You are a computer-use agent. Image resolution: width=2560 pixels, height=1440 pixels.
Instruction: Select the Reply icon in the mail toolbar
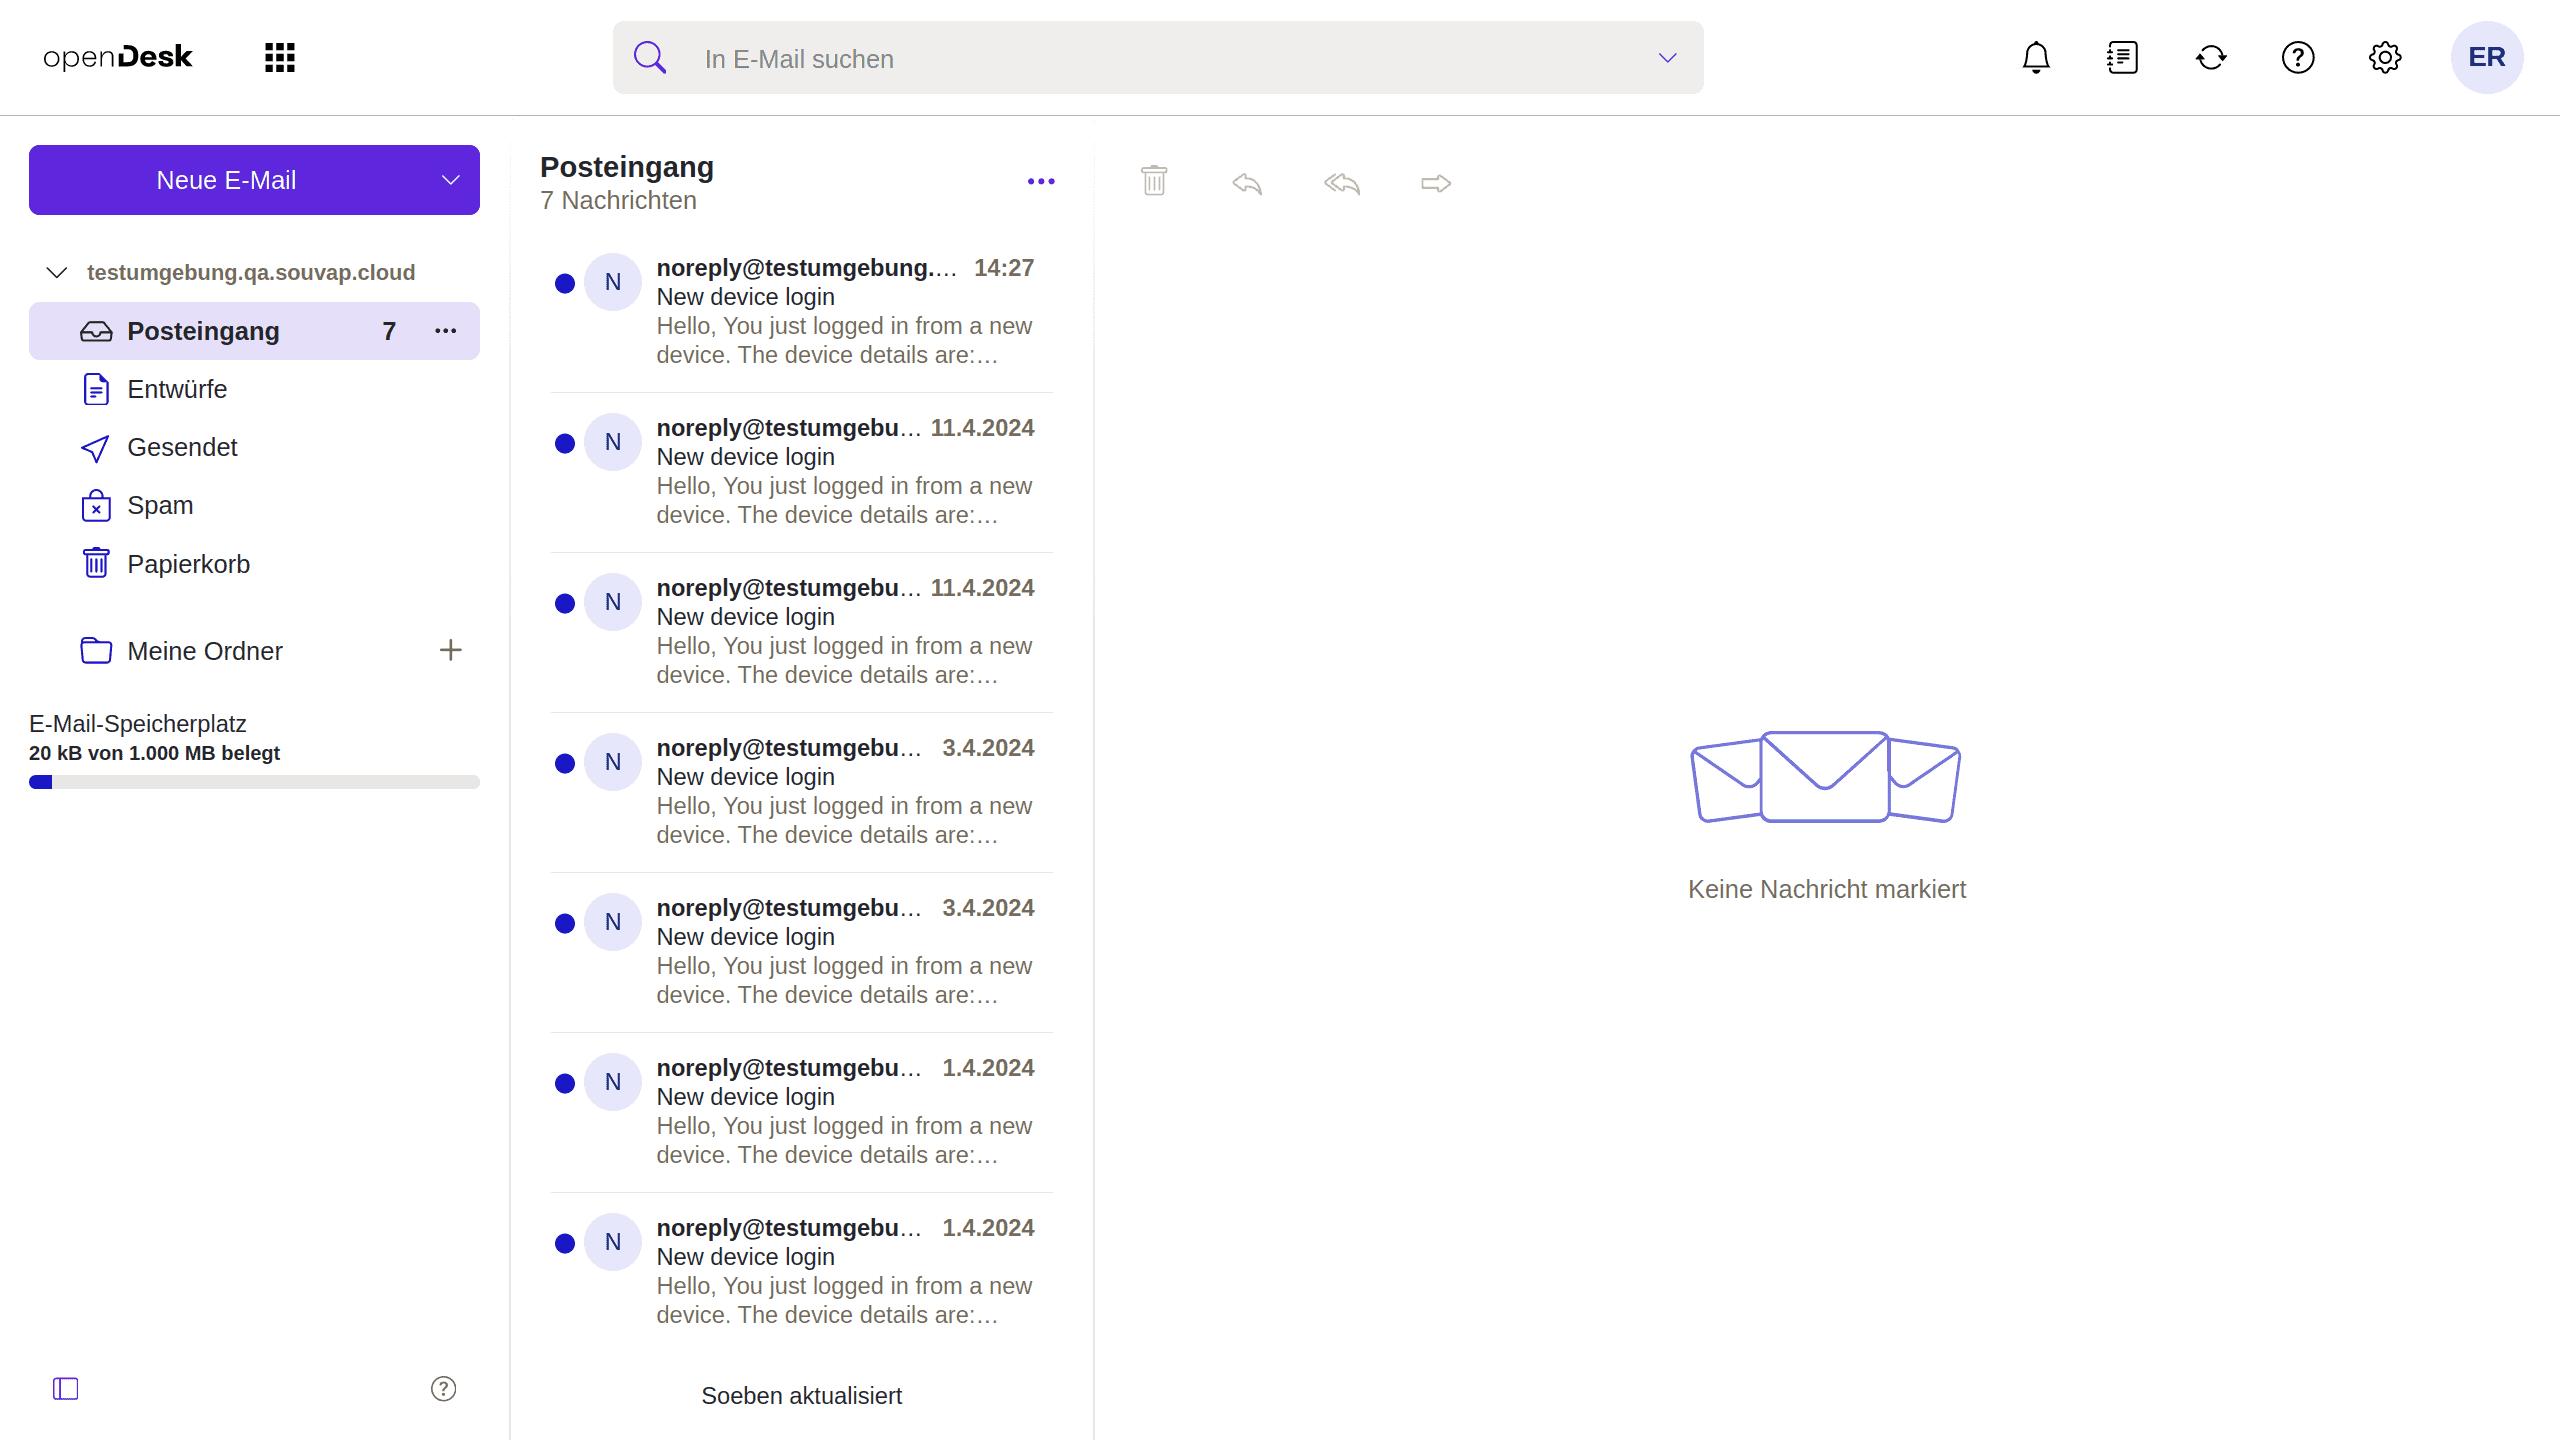pyautogui.click(x=1246, y=182)
